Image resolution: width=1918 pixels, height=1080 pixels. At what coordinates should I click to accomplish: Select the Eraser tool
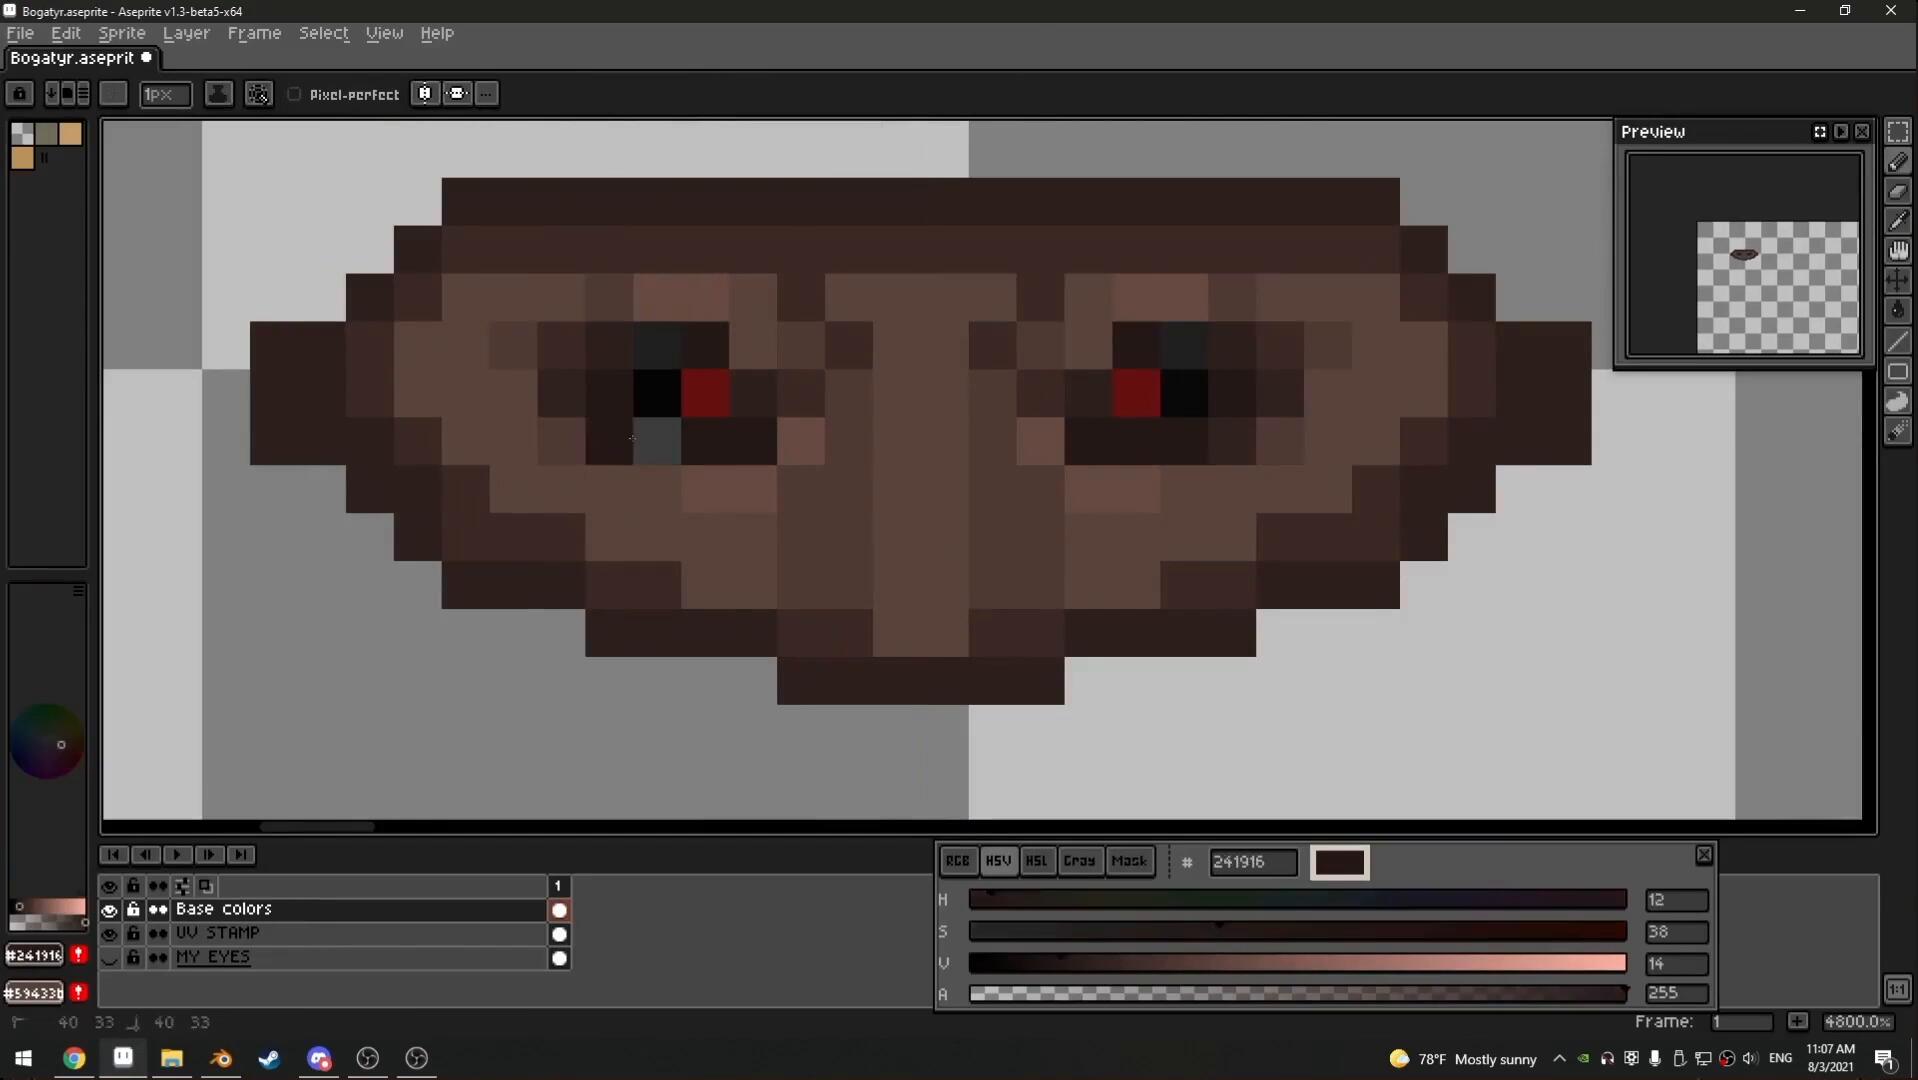point(1897,192)
